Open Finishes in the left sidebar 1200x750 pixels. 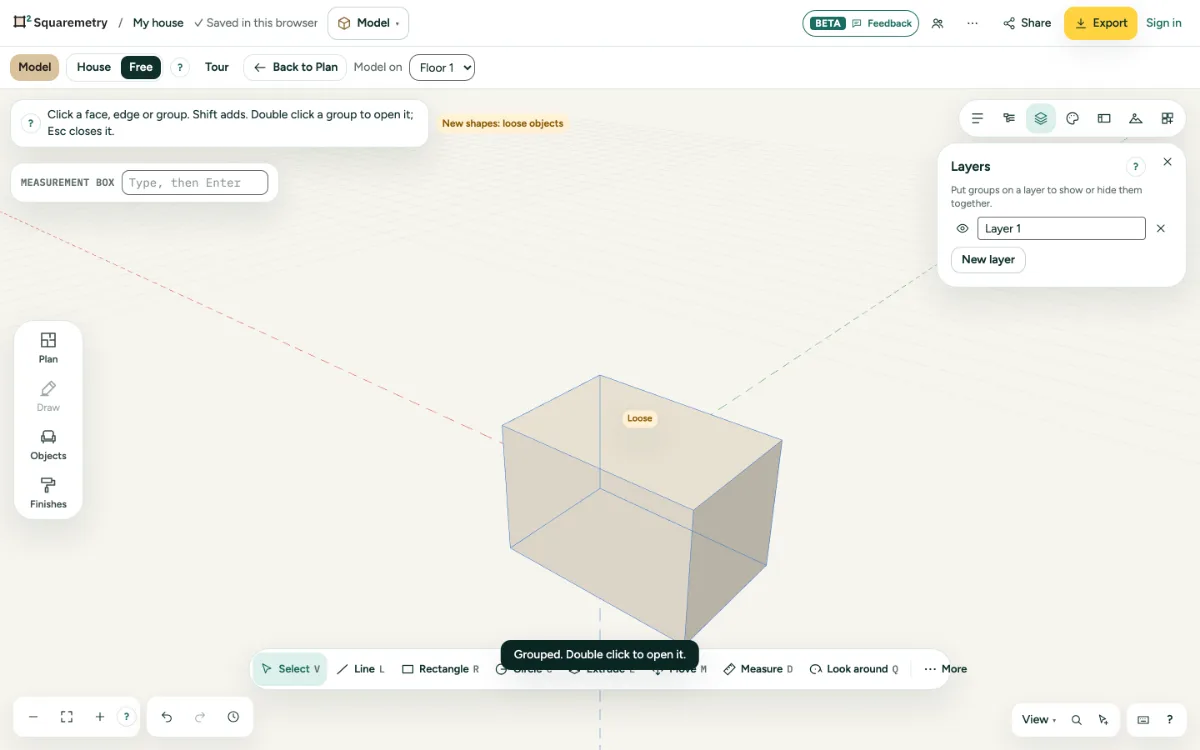(x=48, y=493)
